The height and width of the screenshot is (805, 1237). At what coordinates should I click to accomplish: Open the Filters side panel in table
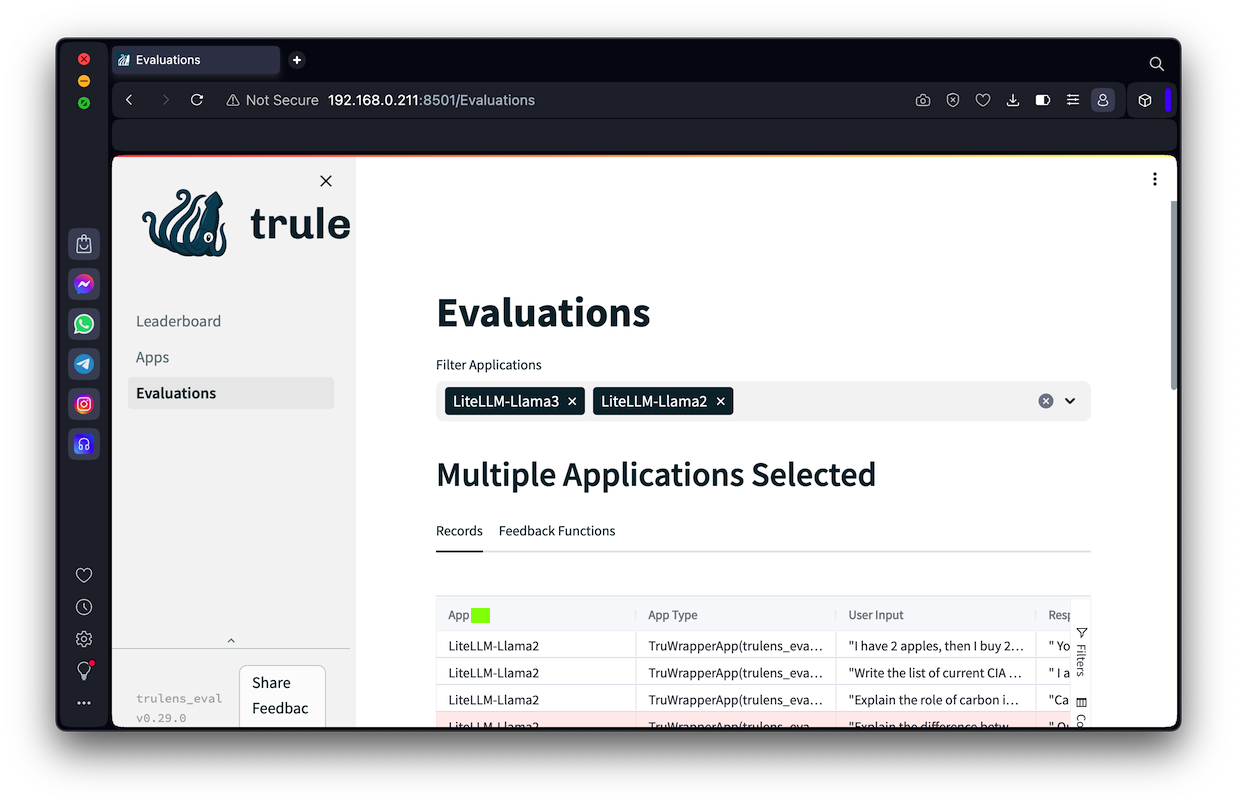pos(1081,651)
